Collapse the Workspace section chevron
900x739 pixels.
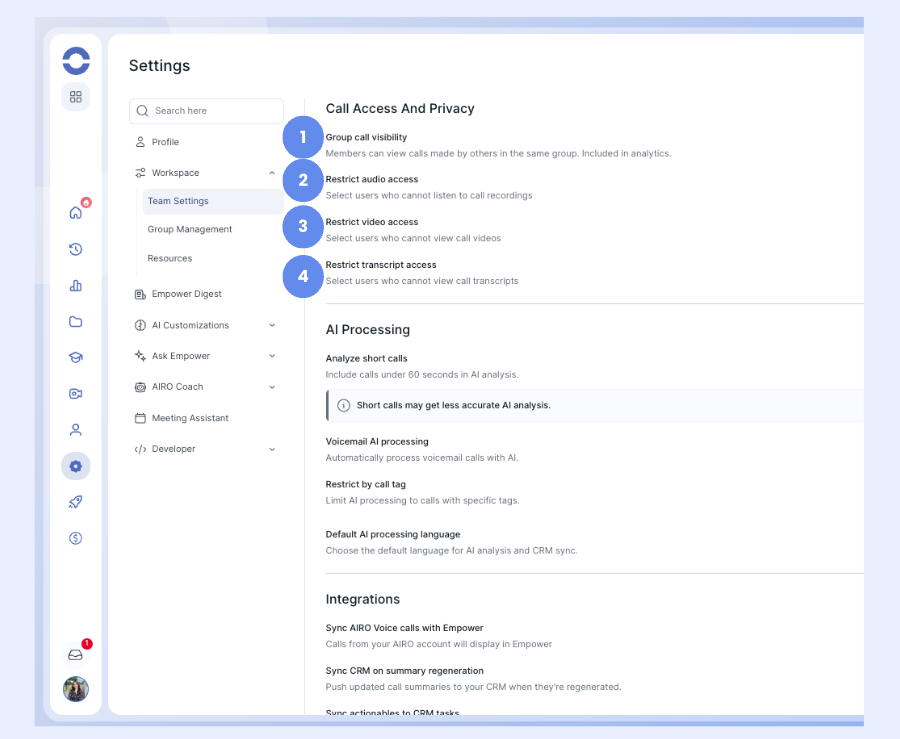coord(272,173)
